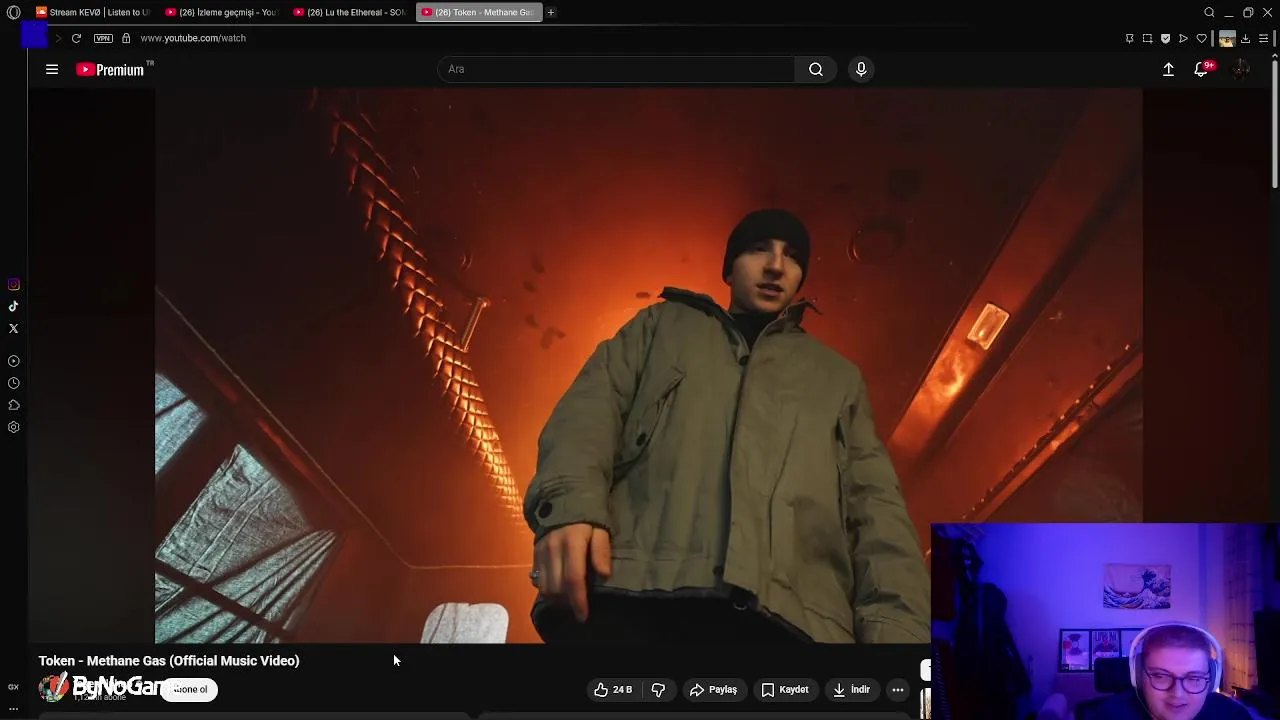
Task: Open GX Control at sidebar bottom
Action: [x=14, y=687]
